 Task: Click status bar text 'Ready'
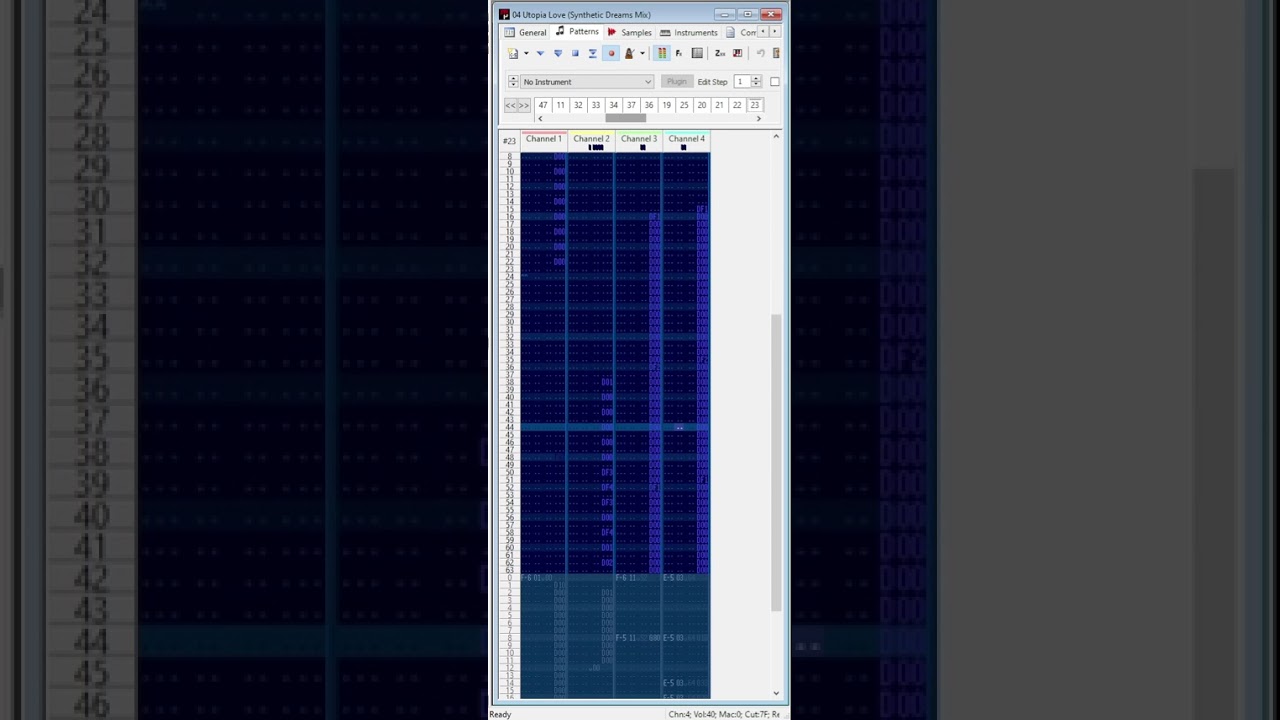500,714
